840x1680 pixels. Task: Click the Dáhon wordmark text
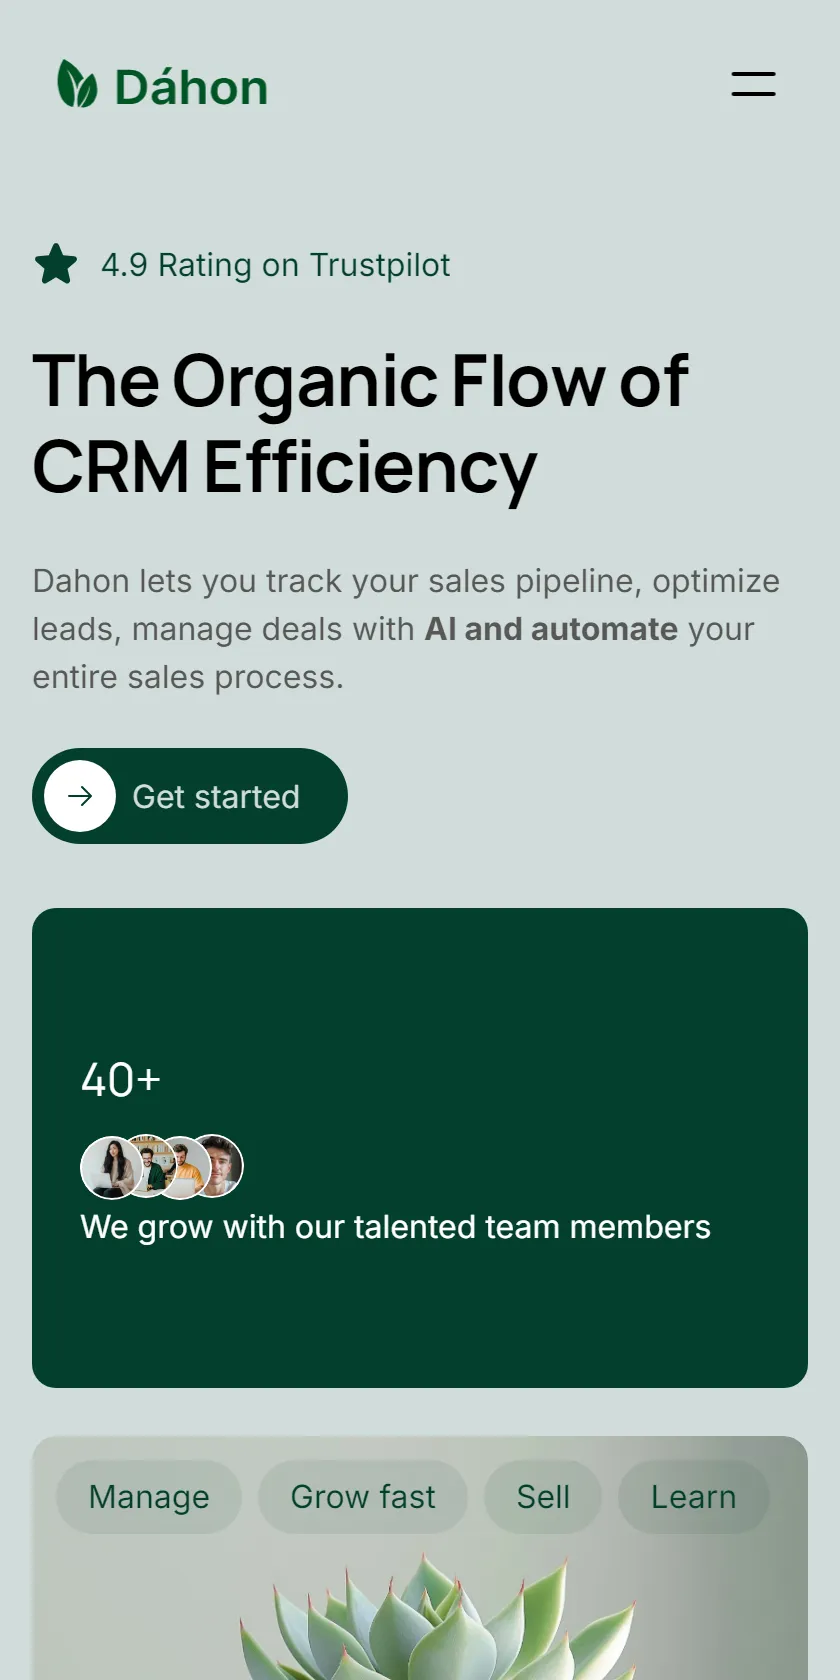192,87
